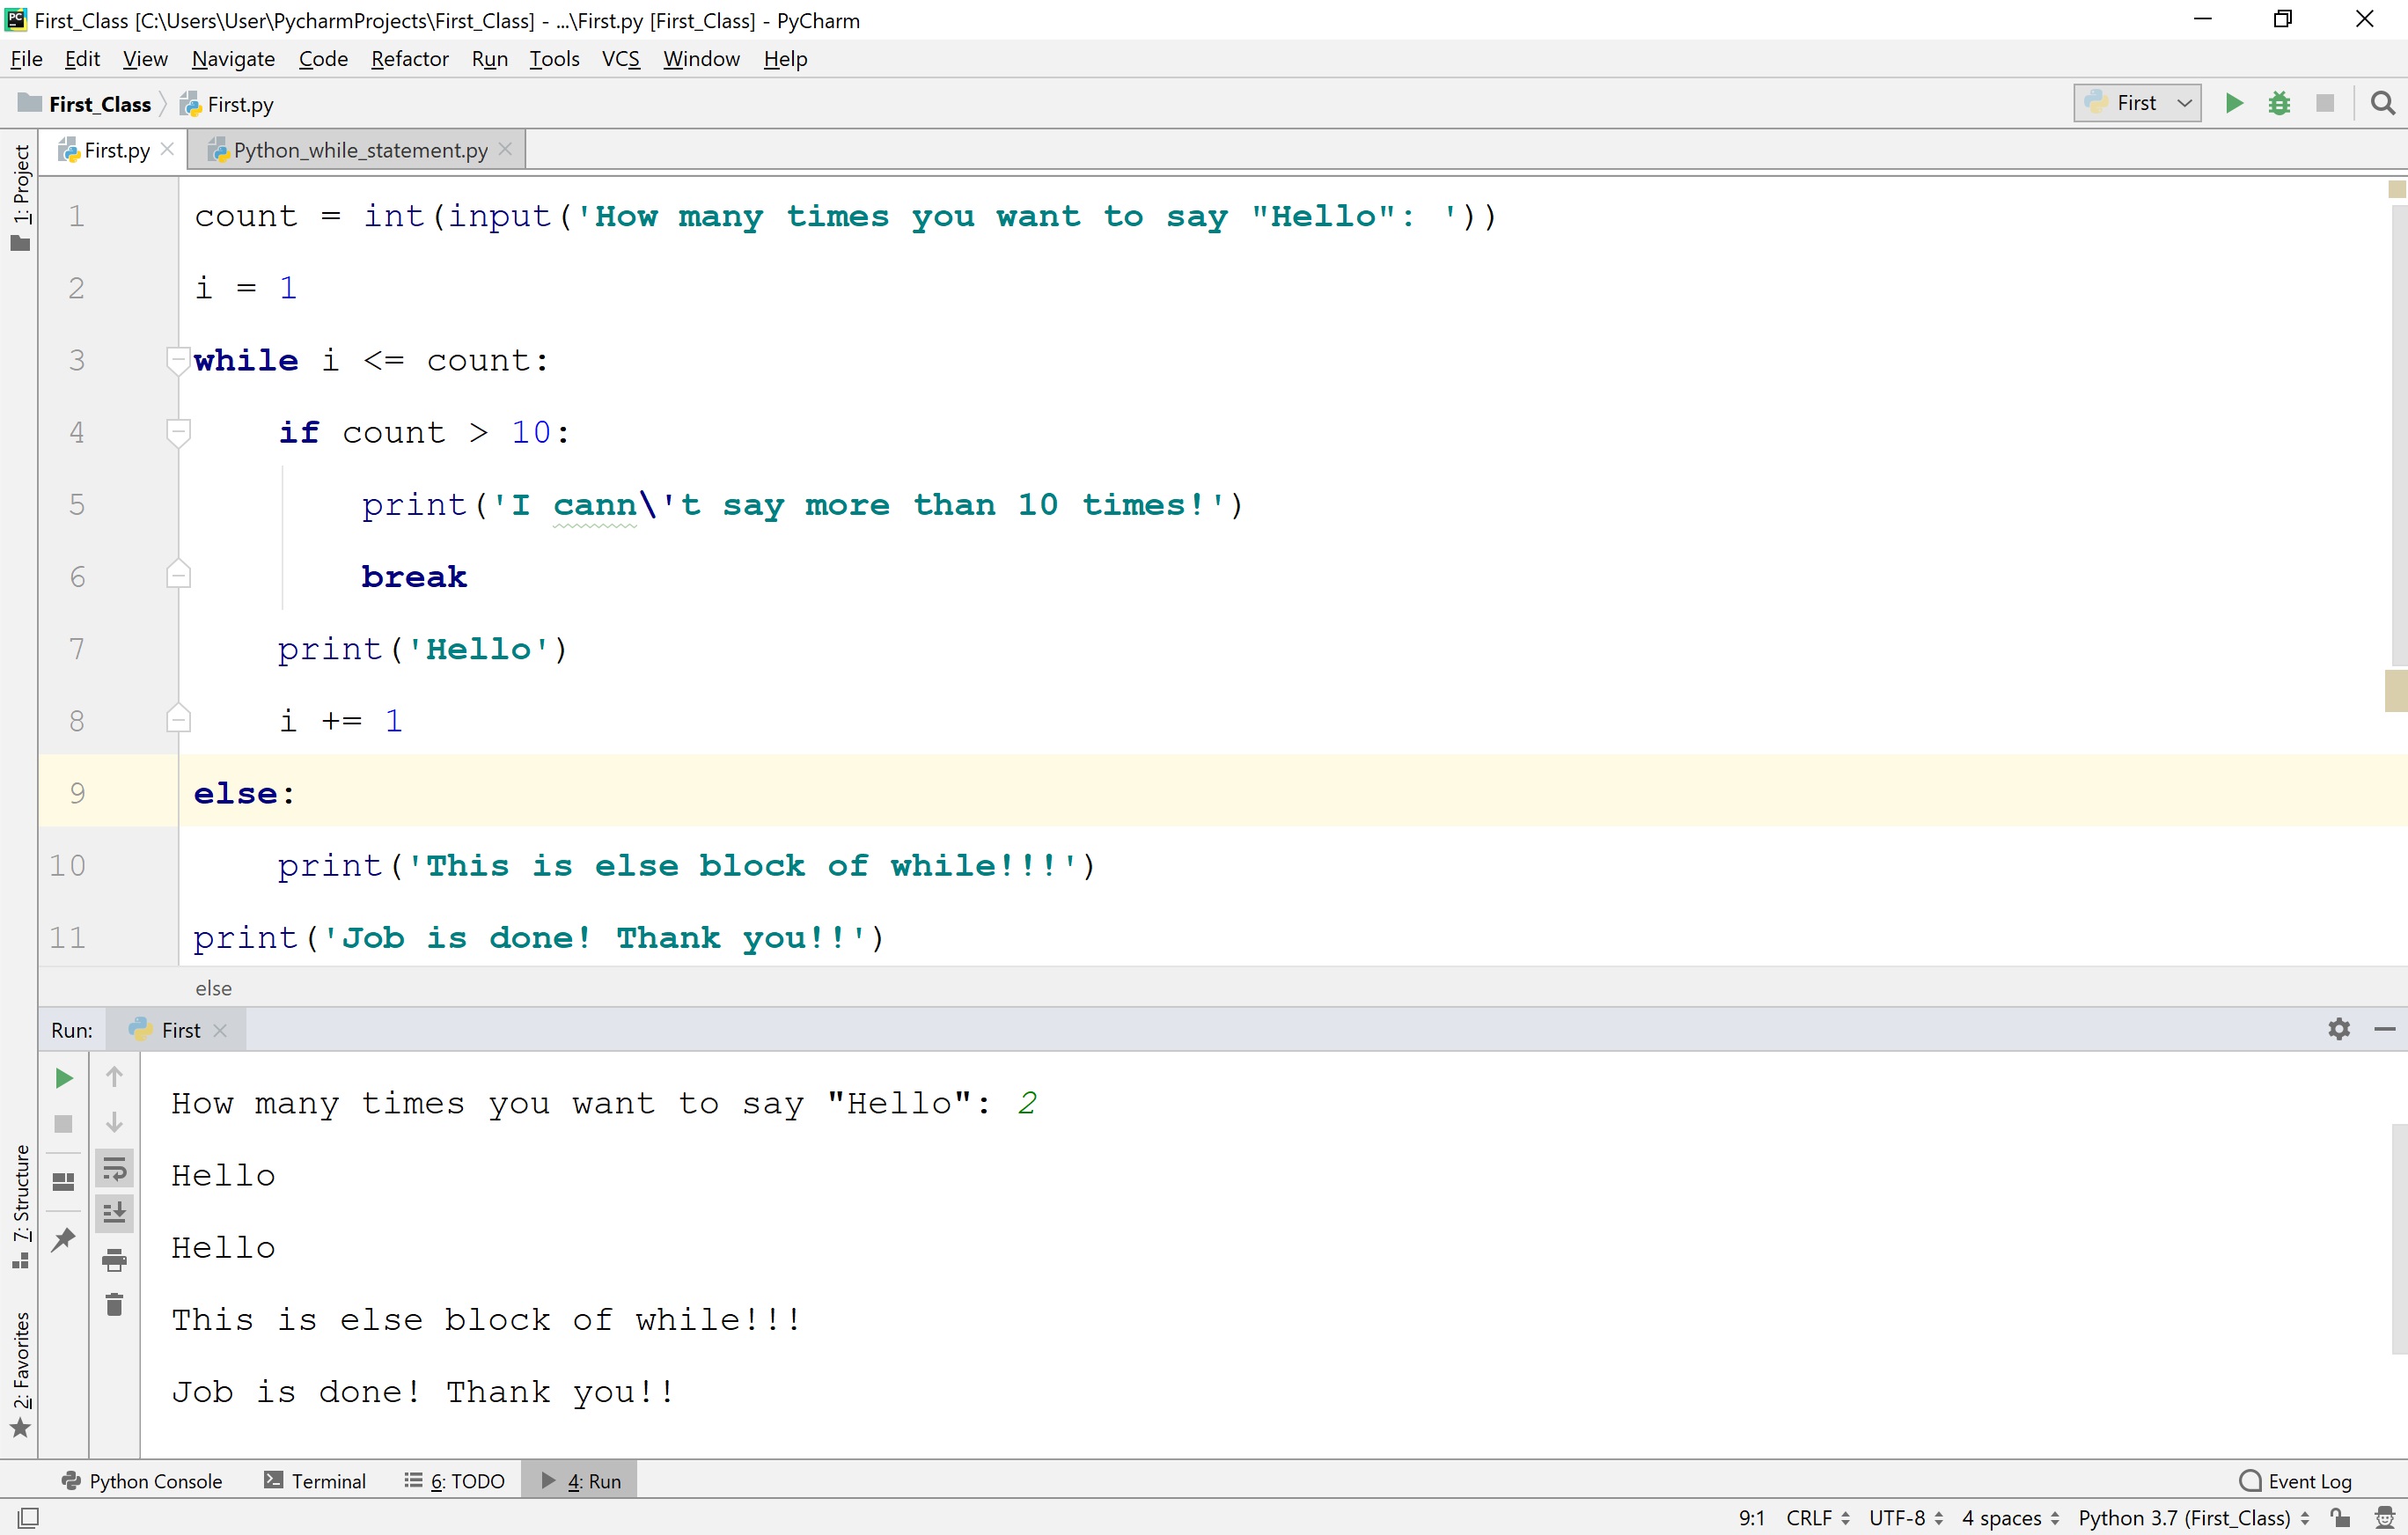Start a Debug session
The image size is (2408, 1535).
click(x=2280, y=102)
